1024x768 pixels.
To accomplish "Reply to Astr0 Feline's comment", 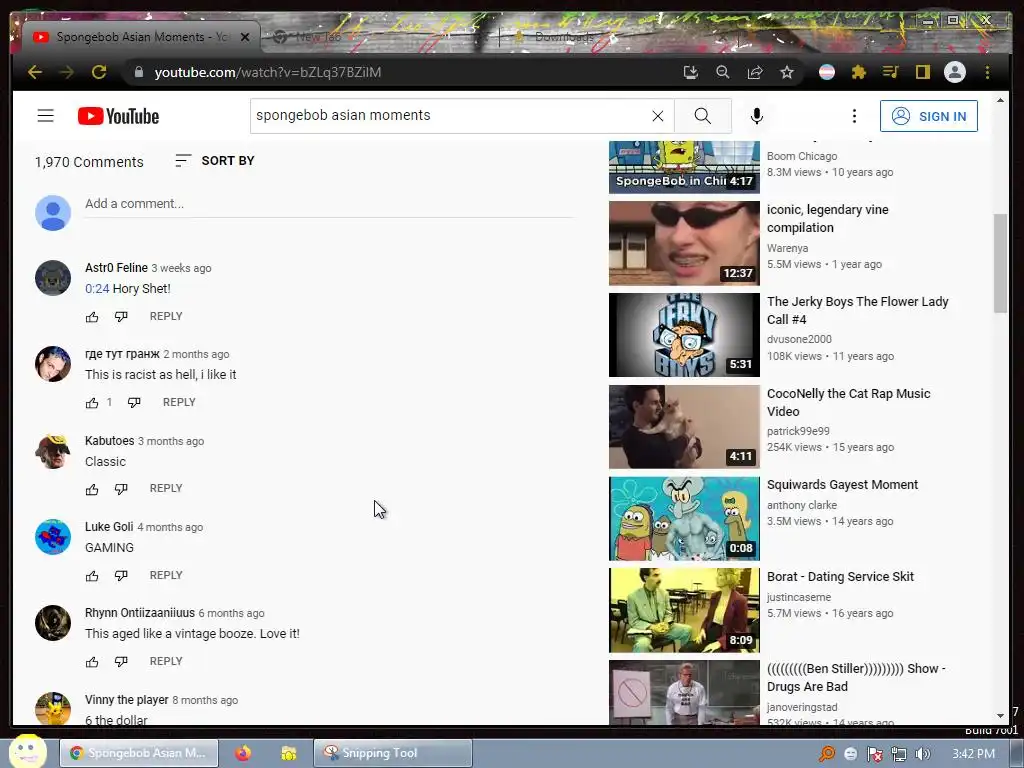I will (166, 316).
